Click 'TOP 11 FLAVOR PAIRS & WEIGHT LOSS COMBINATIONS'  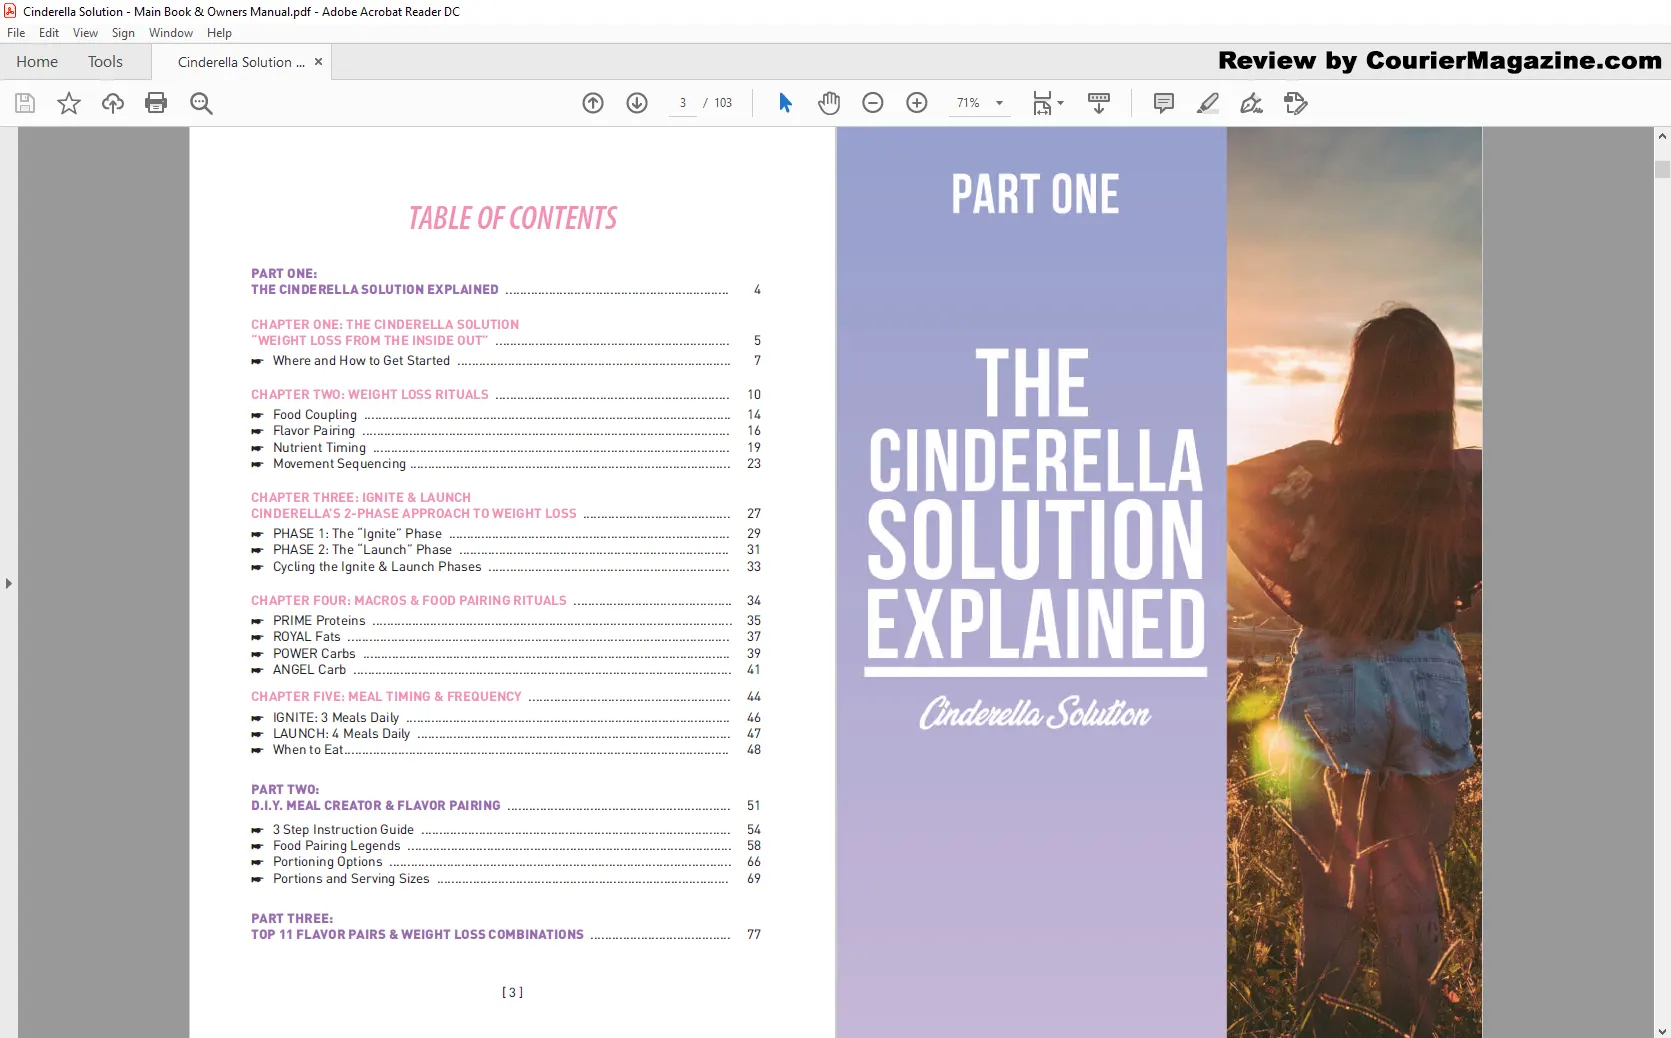click(417, 935)
